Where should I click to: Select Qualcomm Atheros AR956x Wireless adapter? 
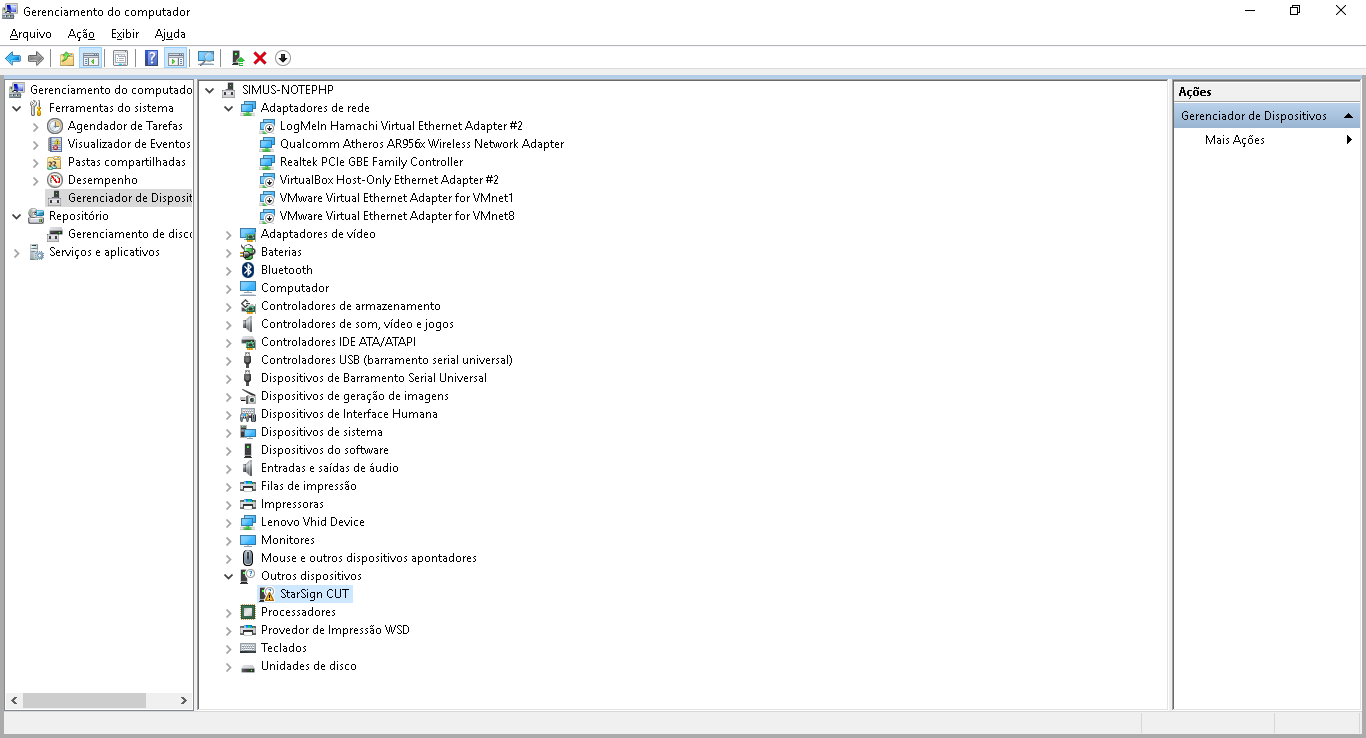(421, 144)
